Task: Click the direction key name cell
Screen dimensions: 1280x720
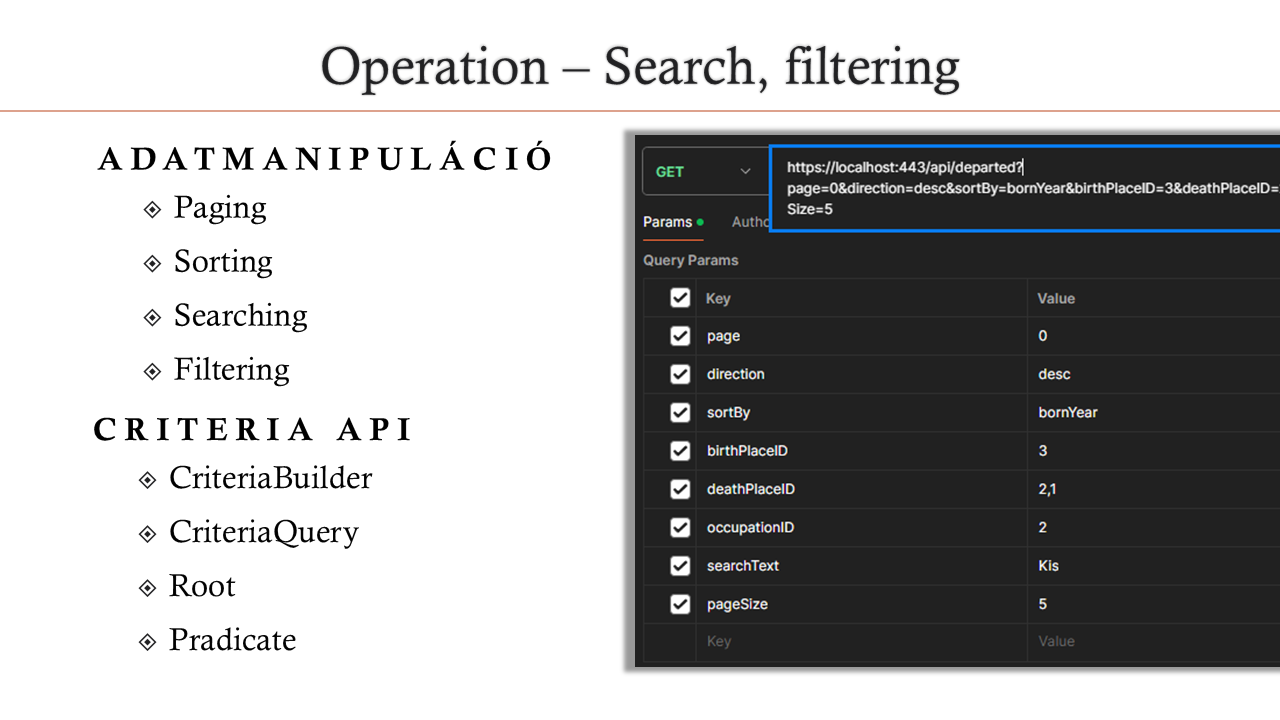Action: 735,374
